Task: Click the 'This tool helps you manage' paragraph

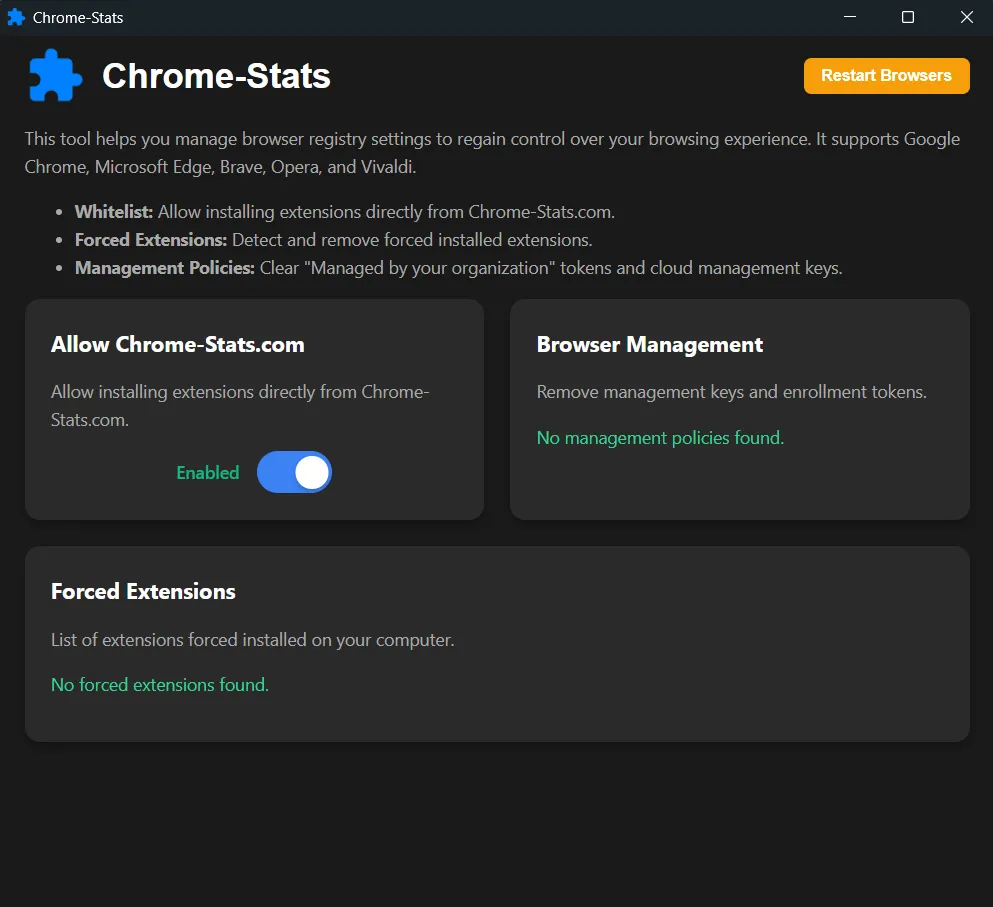Action: [492, 153]
